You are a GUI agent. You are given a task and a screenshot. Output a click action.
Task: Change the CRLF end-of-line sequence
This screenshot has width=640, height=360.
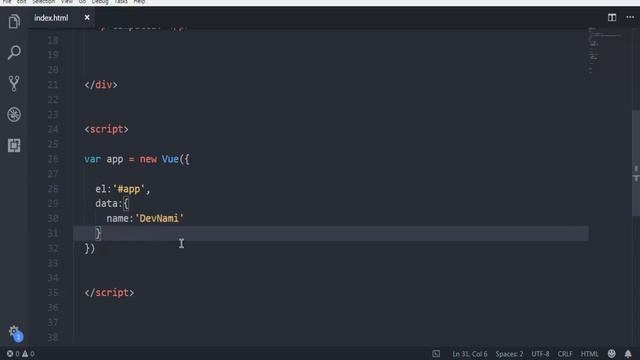565,354
